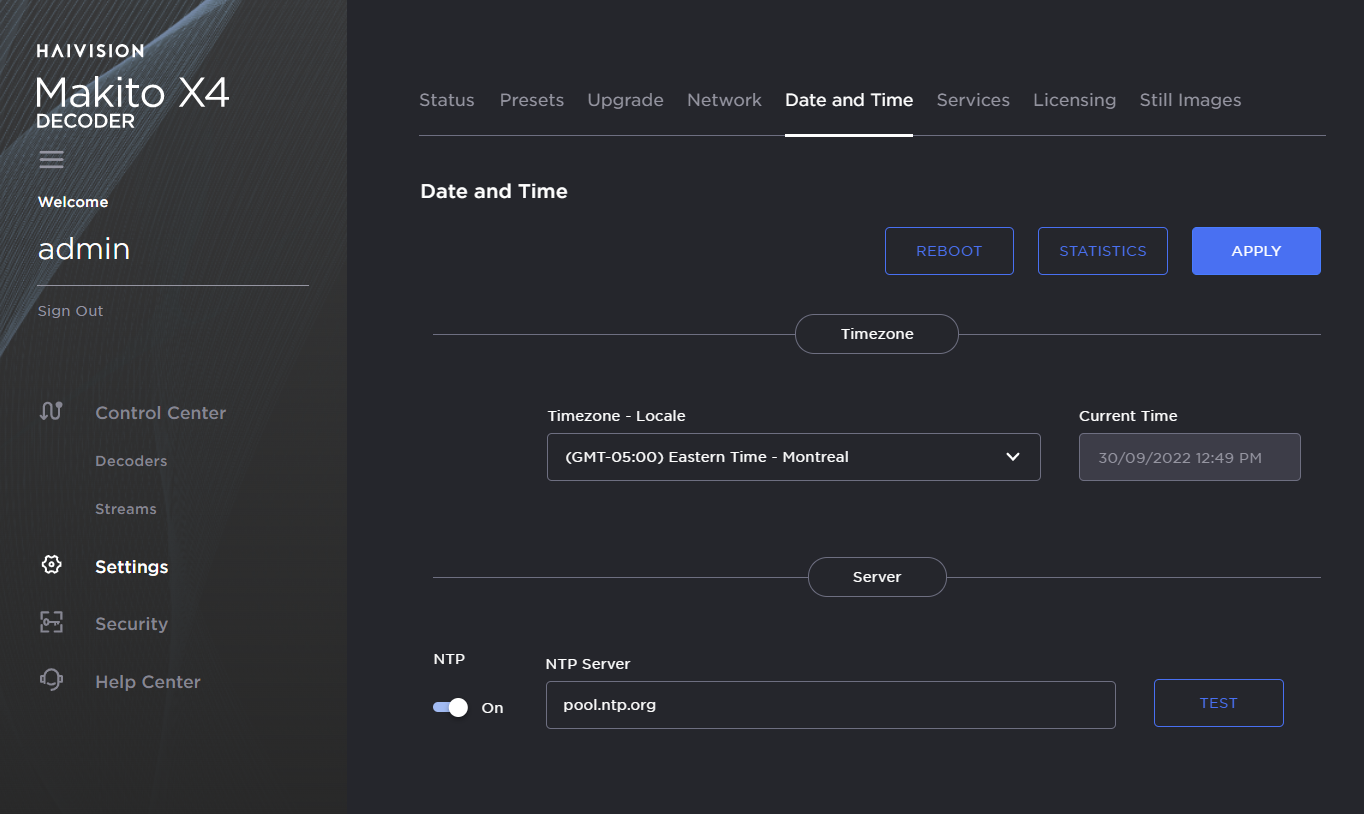Switch to the Still Images tab

(x=1190, y=100)
